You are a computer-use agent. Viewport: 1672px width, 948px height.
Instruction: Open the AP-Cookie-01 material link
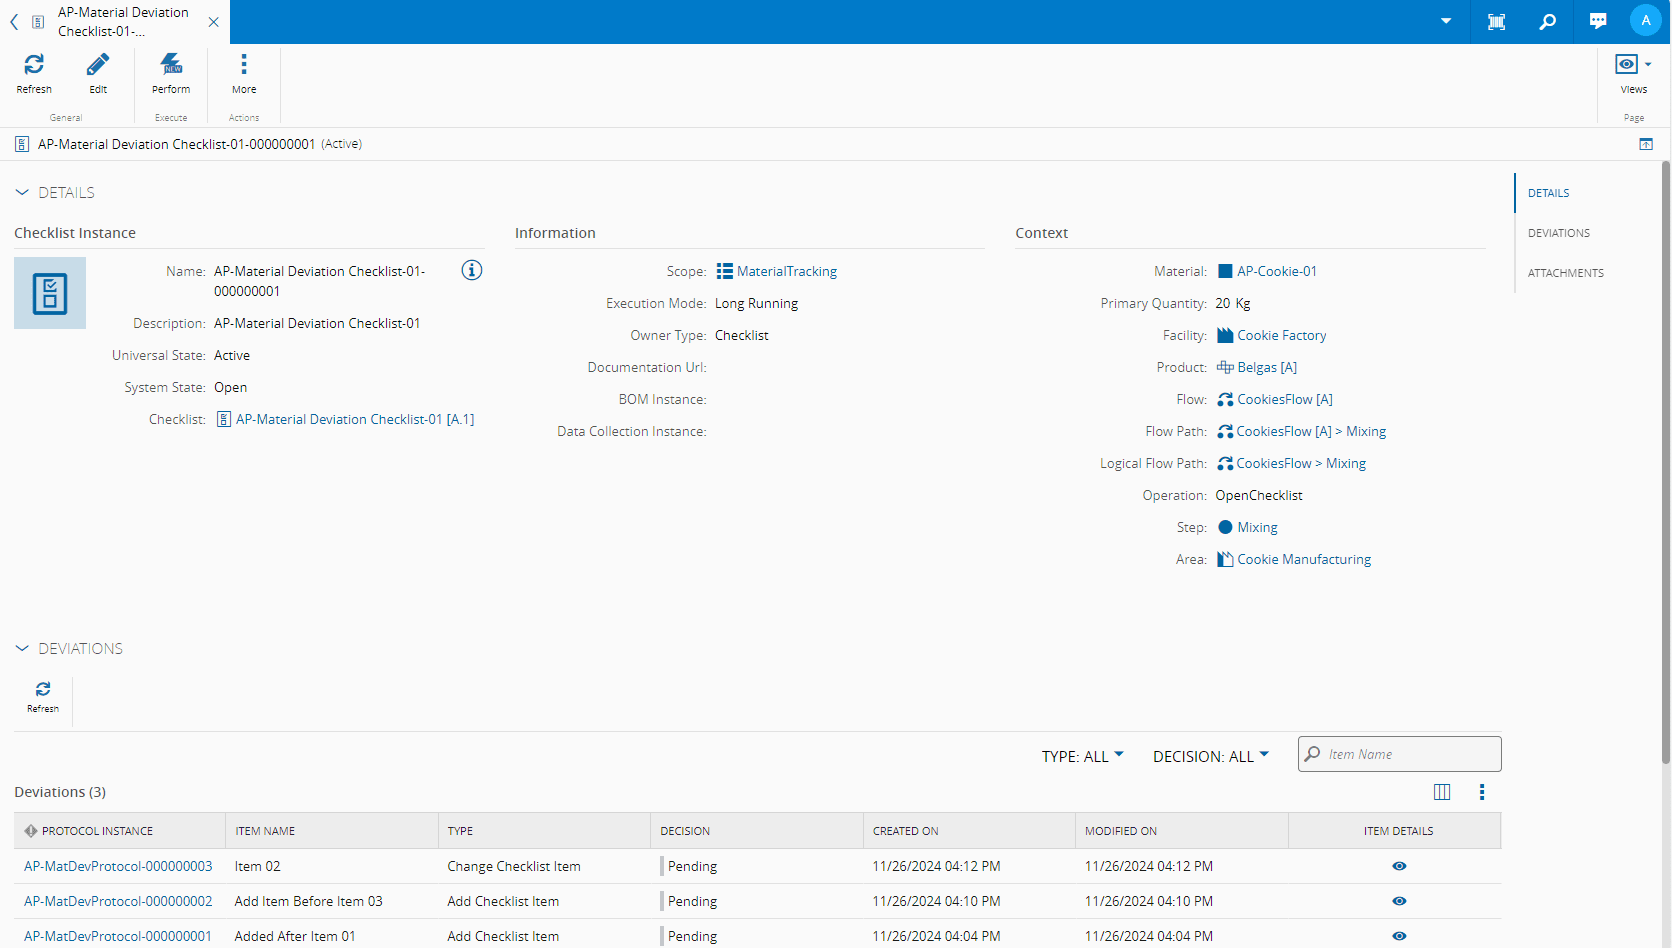[1276, 271]
